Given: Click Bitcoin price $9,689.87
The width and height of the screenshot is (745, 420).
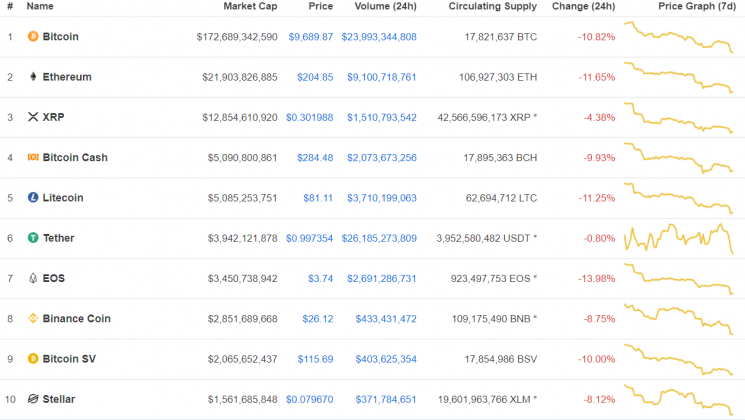Looking at the screenshot, I should coord(311,37).
